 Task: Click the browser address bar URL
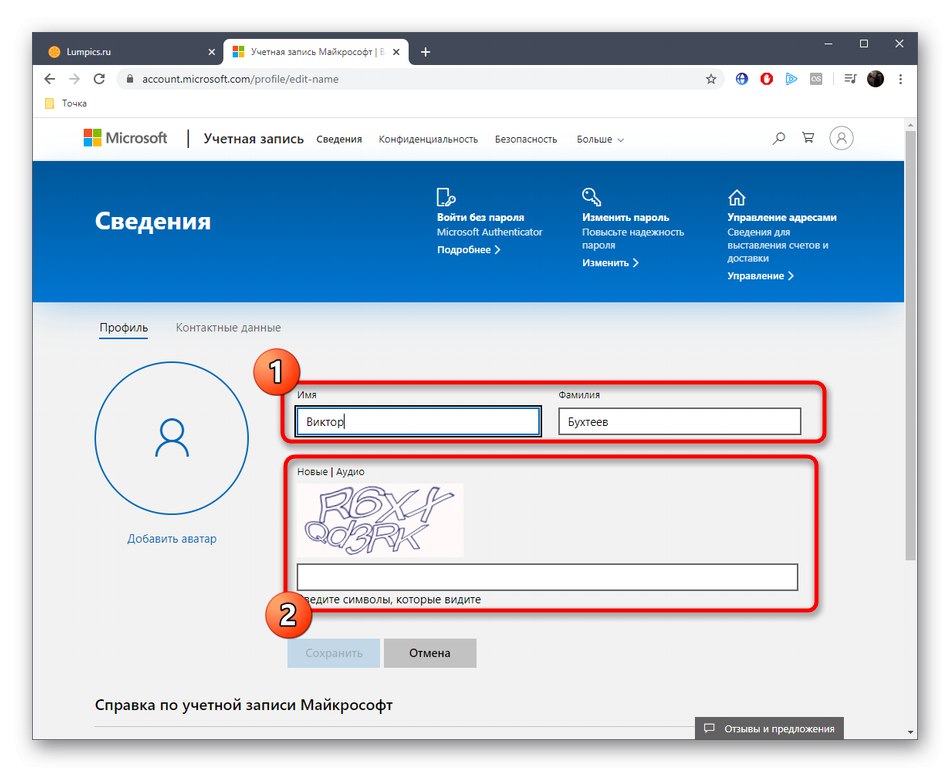coord(240,79)
